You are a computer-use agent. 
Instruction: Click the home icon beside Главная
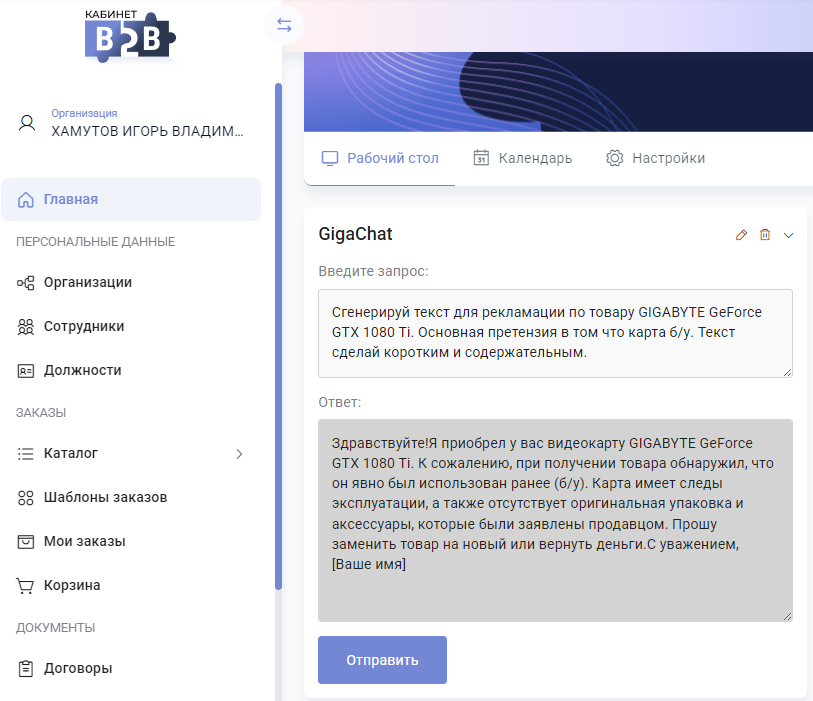coord(25,200)
